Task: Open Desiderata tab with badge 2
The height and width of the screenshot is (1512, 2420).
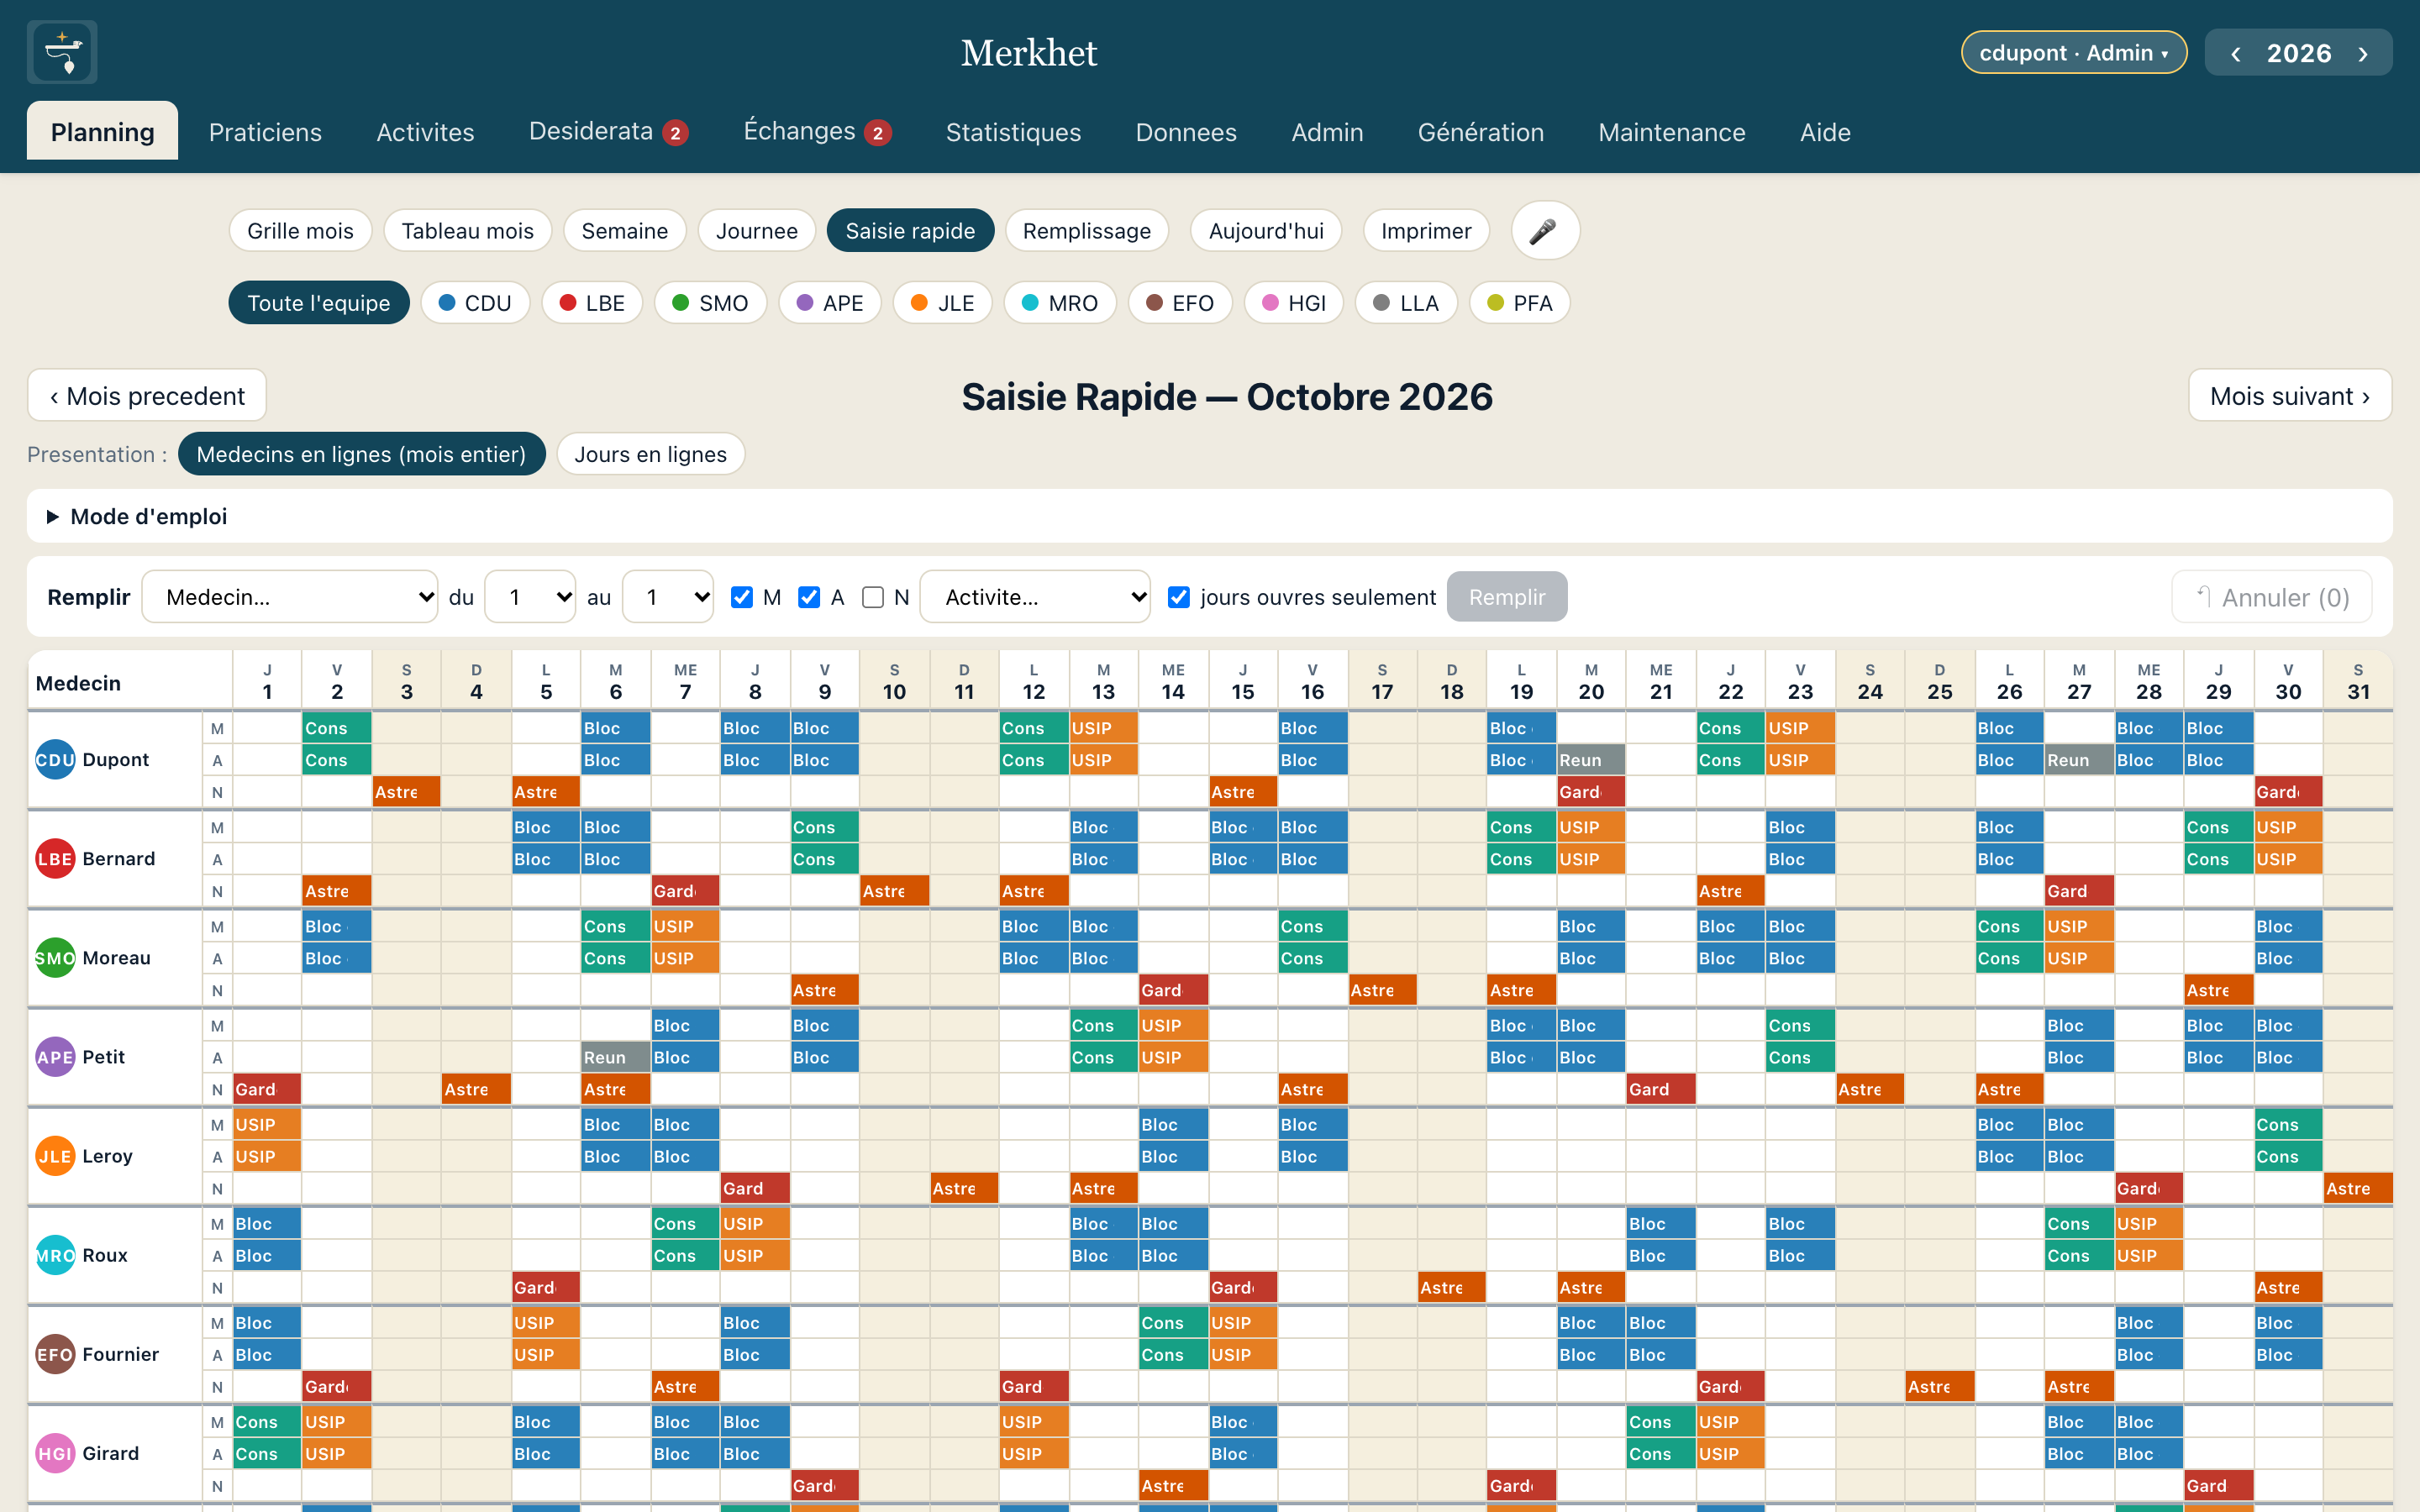Action: (x=608, y=132)
